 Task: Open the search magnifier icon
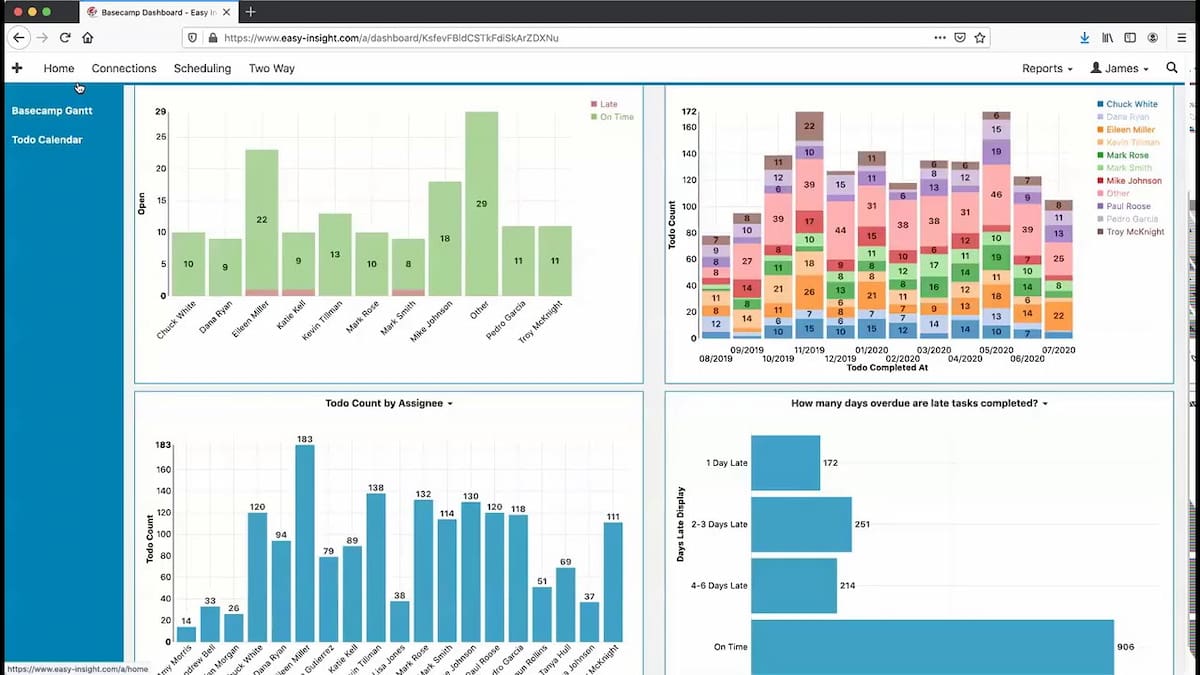1172,68
